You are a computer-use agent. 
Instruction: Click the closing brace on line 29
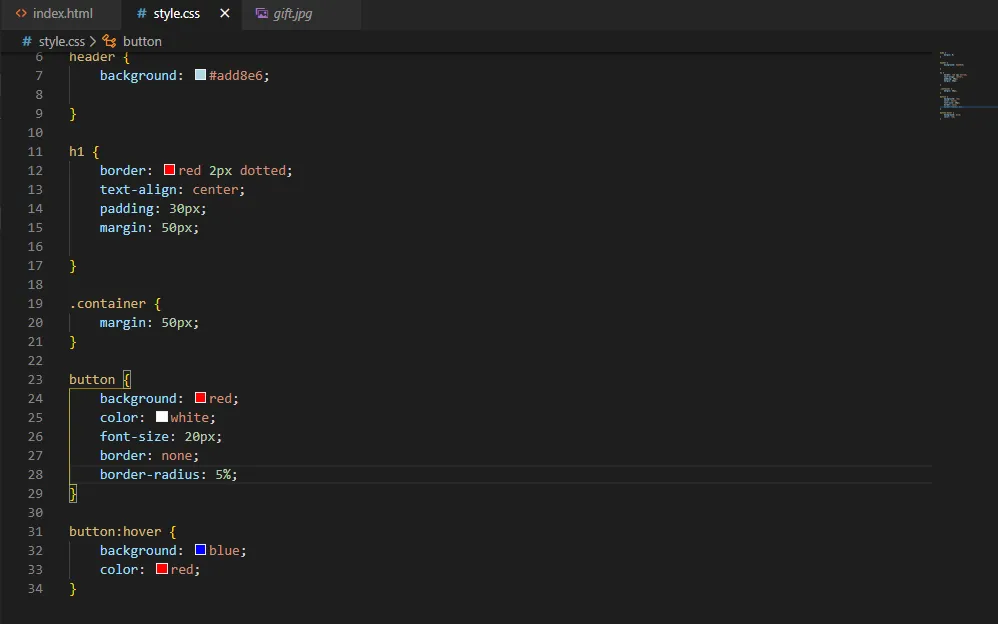[x=73, y=493]
